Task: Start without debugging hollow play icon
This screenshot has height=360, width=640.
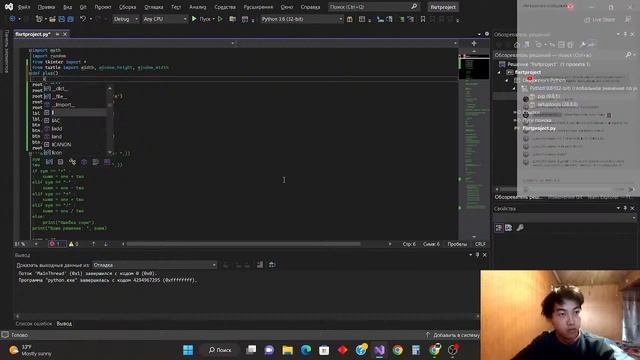Action: pyautogui.click(x=220, y=19)
